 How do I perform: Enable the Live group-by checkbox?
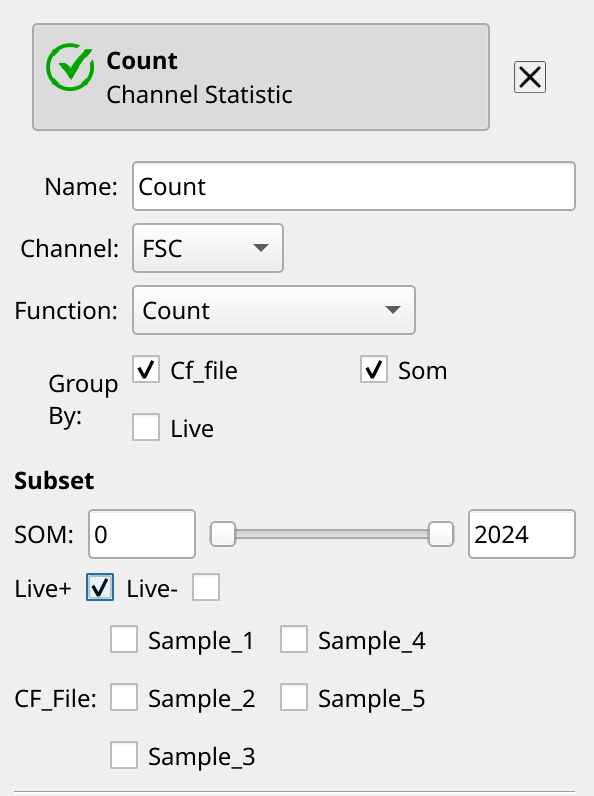click(146, 427)
